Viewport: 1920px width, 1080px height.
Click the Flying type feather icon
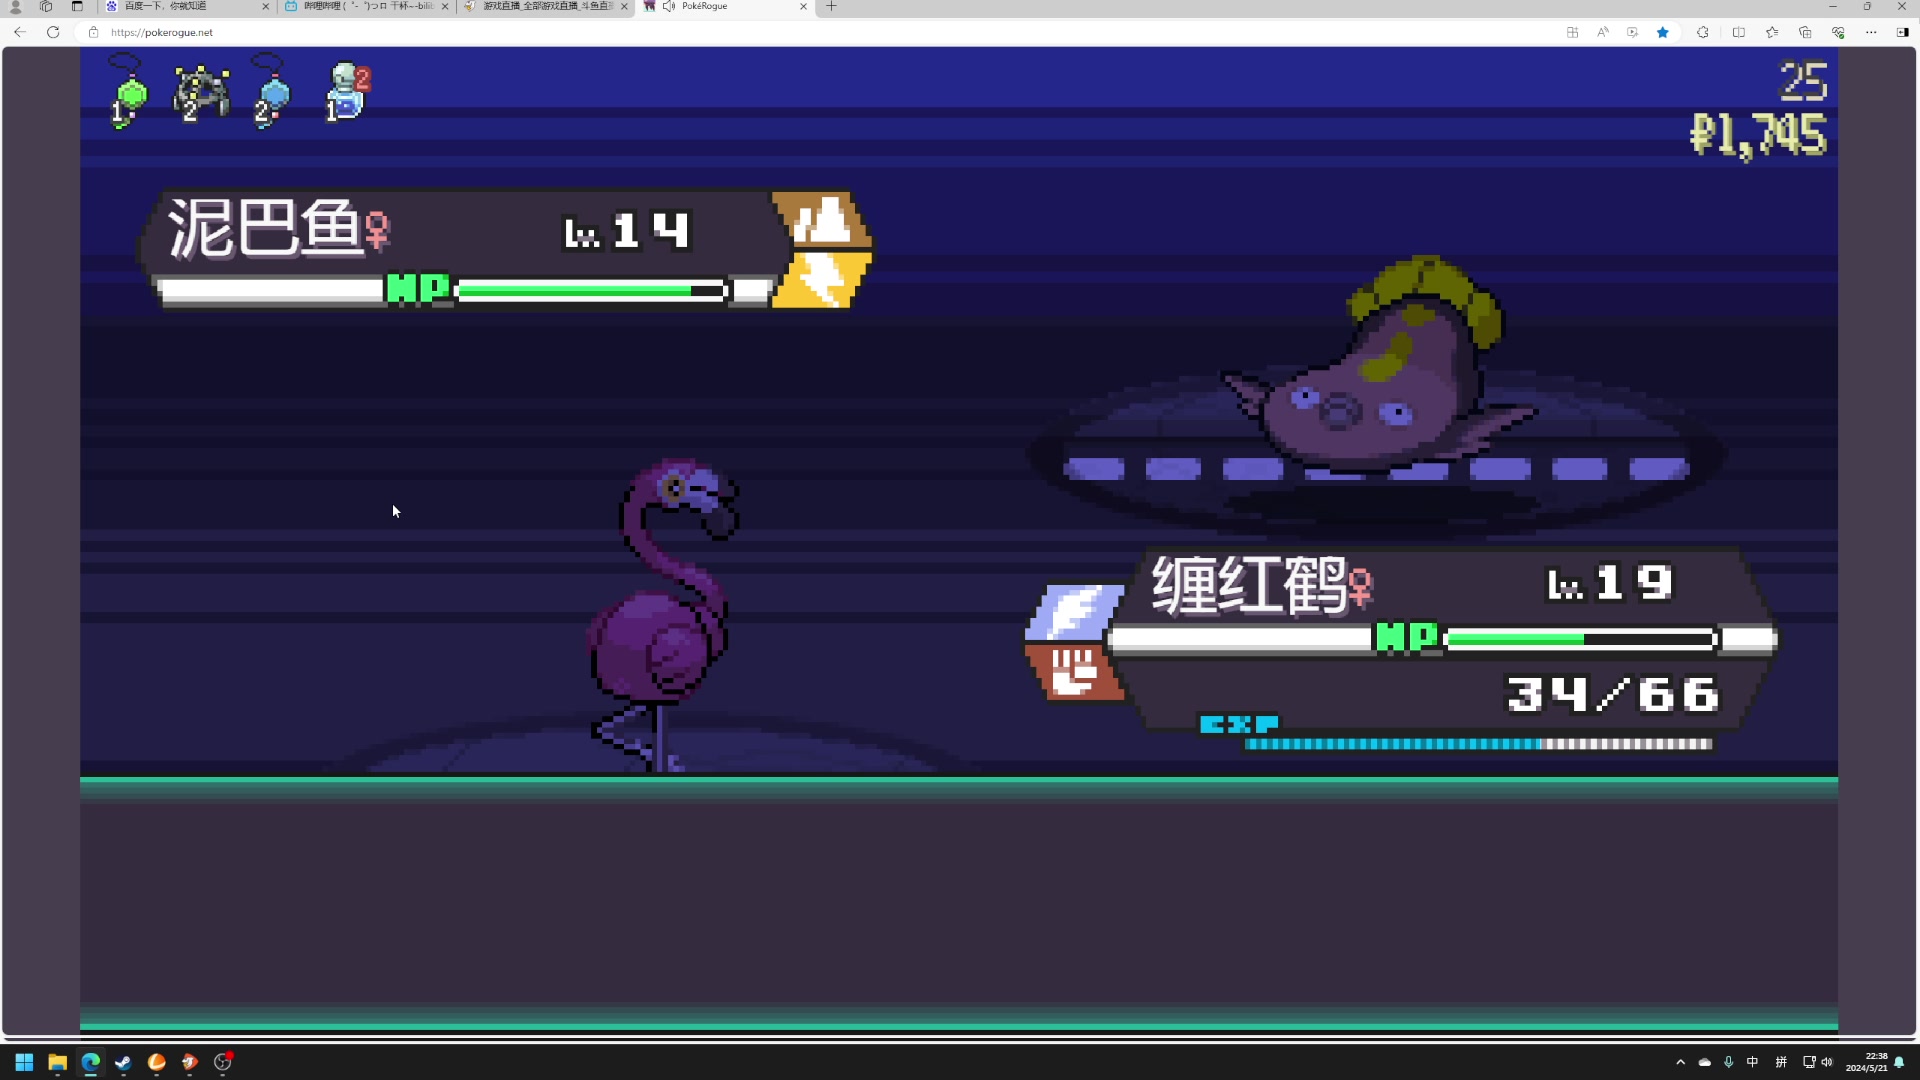click(x=1075, y=611)
